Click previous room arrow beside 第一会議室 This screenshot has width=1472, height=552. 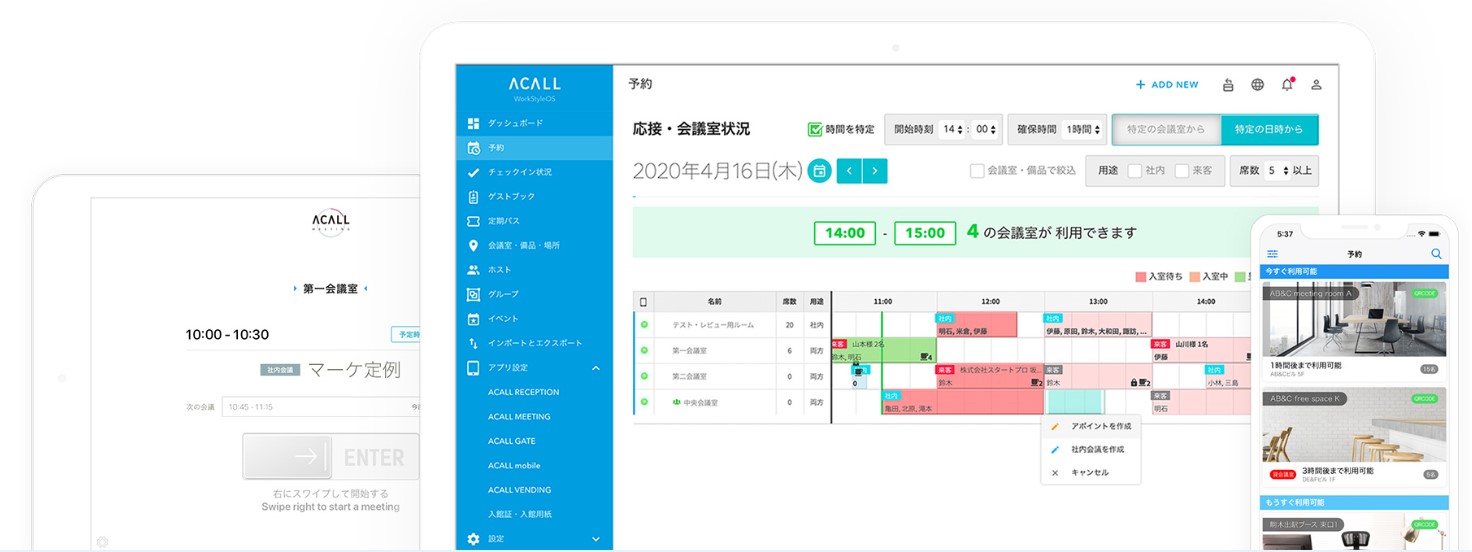(297, 289)
